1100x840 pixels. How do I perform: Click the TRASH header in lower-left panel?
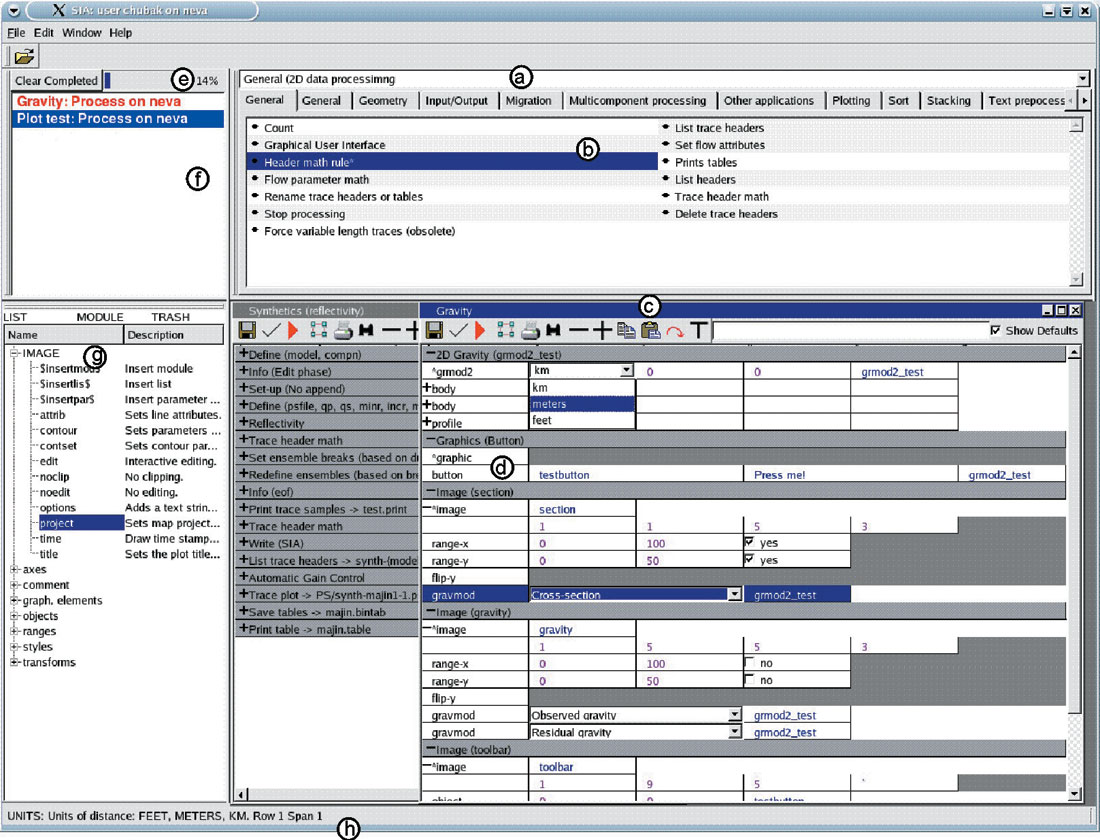(170, 317)
